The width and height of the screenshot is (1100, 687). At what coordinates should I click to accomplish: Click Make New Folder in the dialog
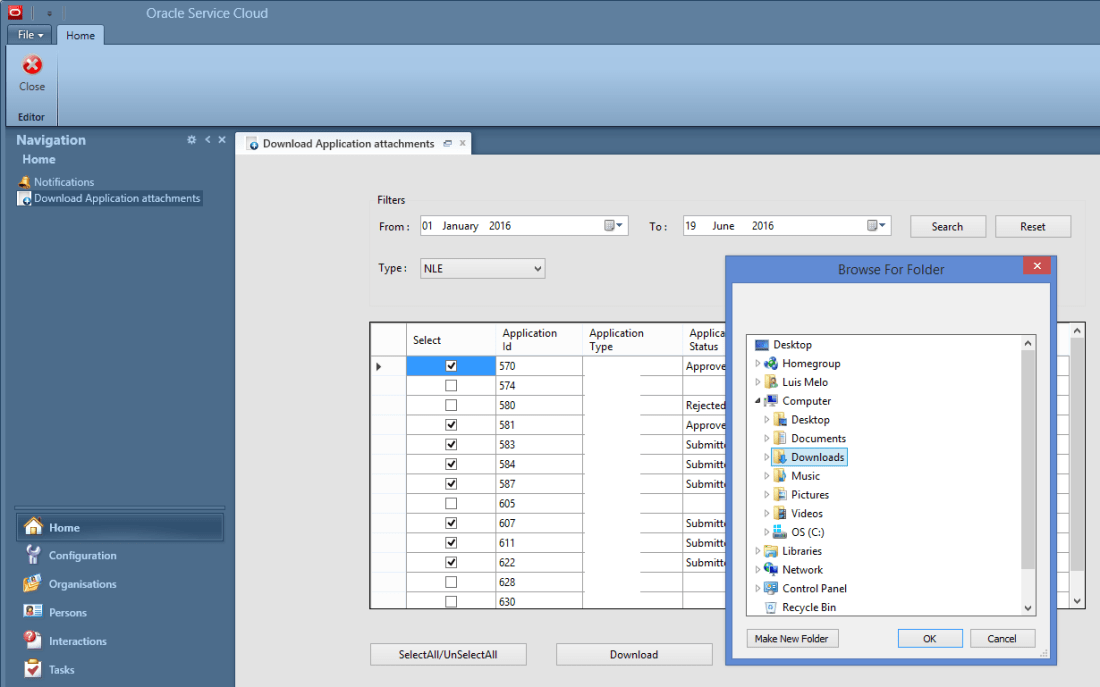point(792,638)
